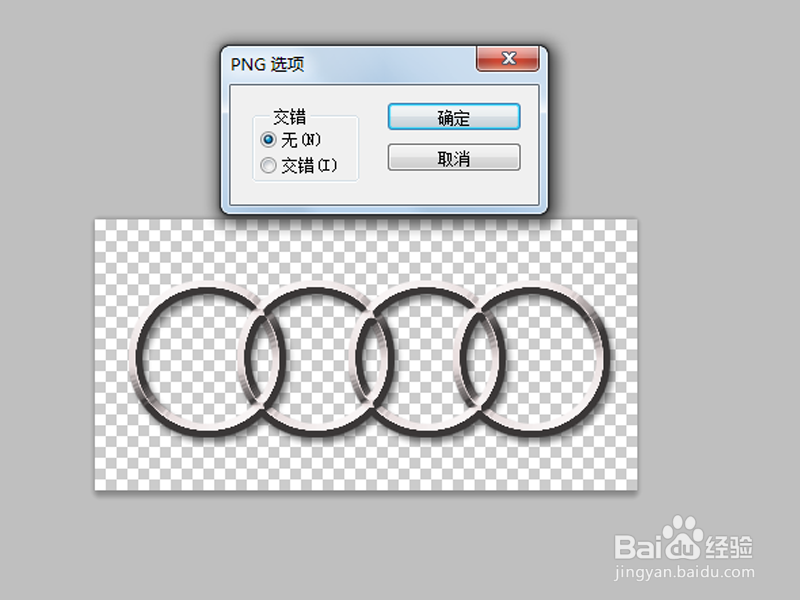Click the PNG 选项 dialog title
800x600 pixels.
click(x=267, y=64)
